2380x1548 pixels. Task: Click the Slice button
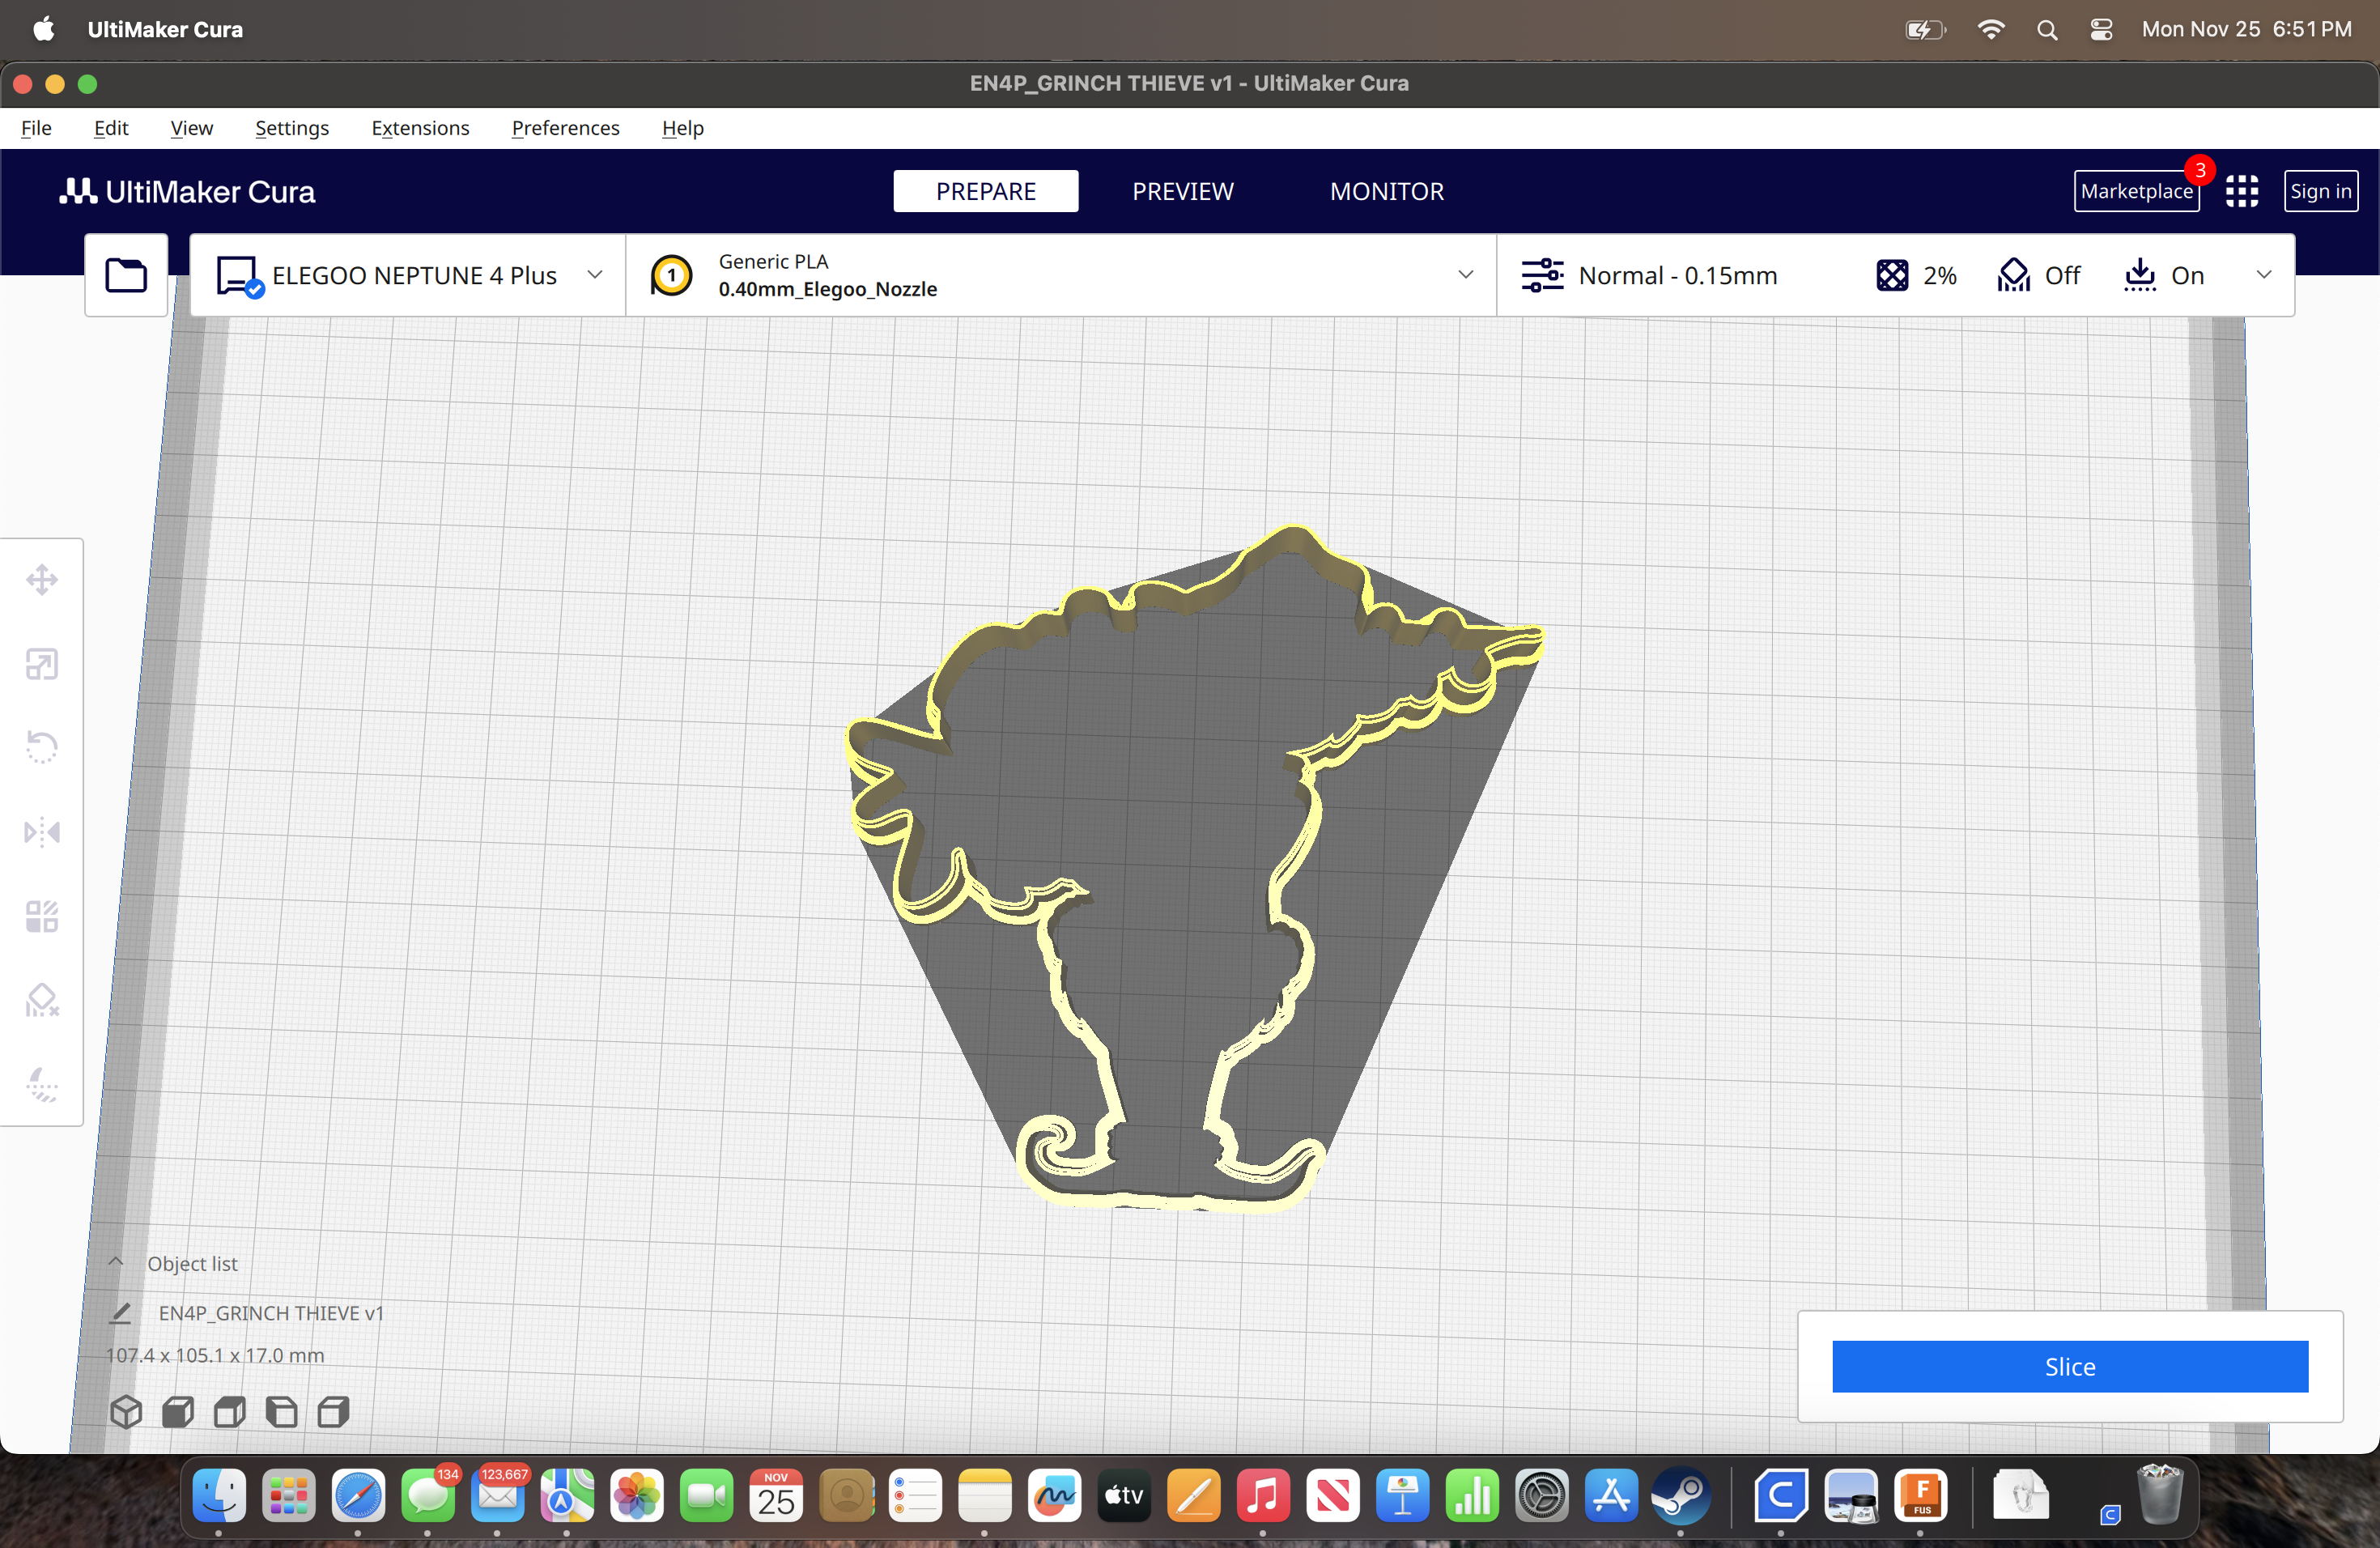2070,1366
